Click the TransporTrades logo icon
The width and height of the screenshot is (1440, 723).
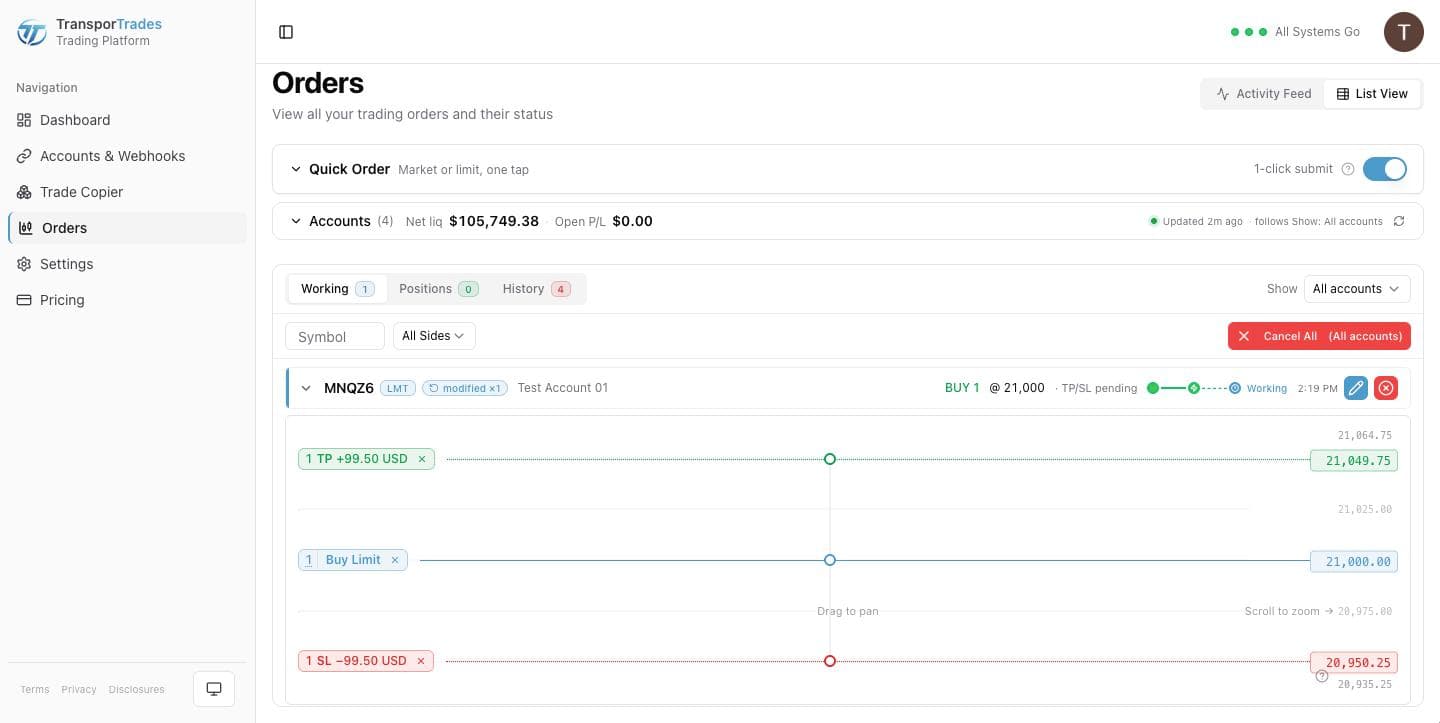(32, 32)
